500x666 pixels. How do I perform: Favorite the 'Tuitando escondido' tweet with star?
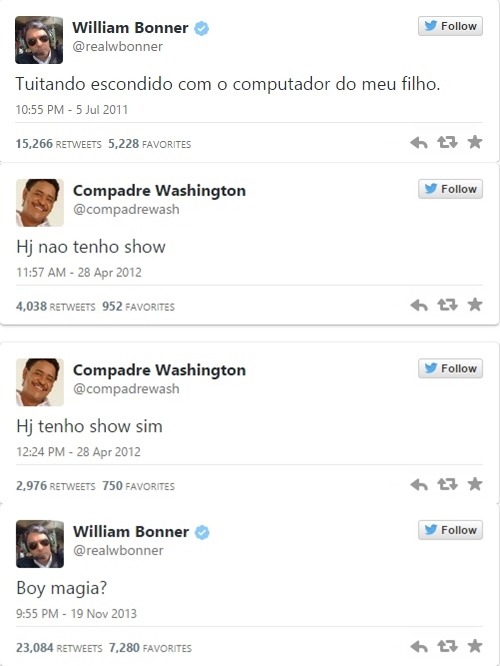(475, 142)
